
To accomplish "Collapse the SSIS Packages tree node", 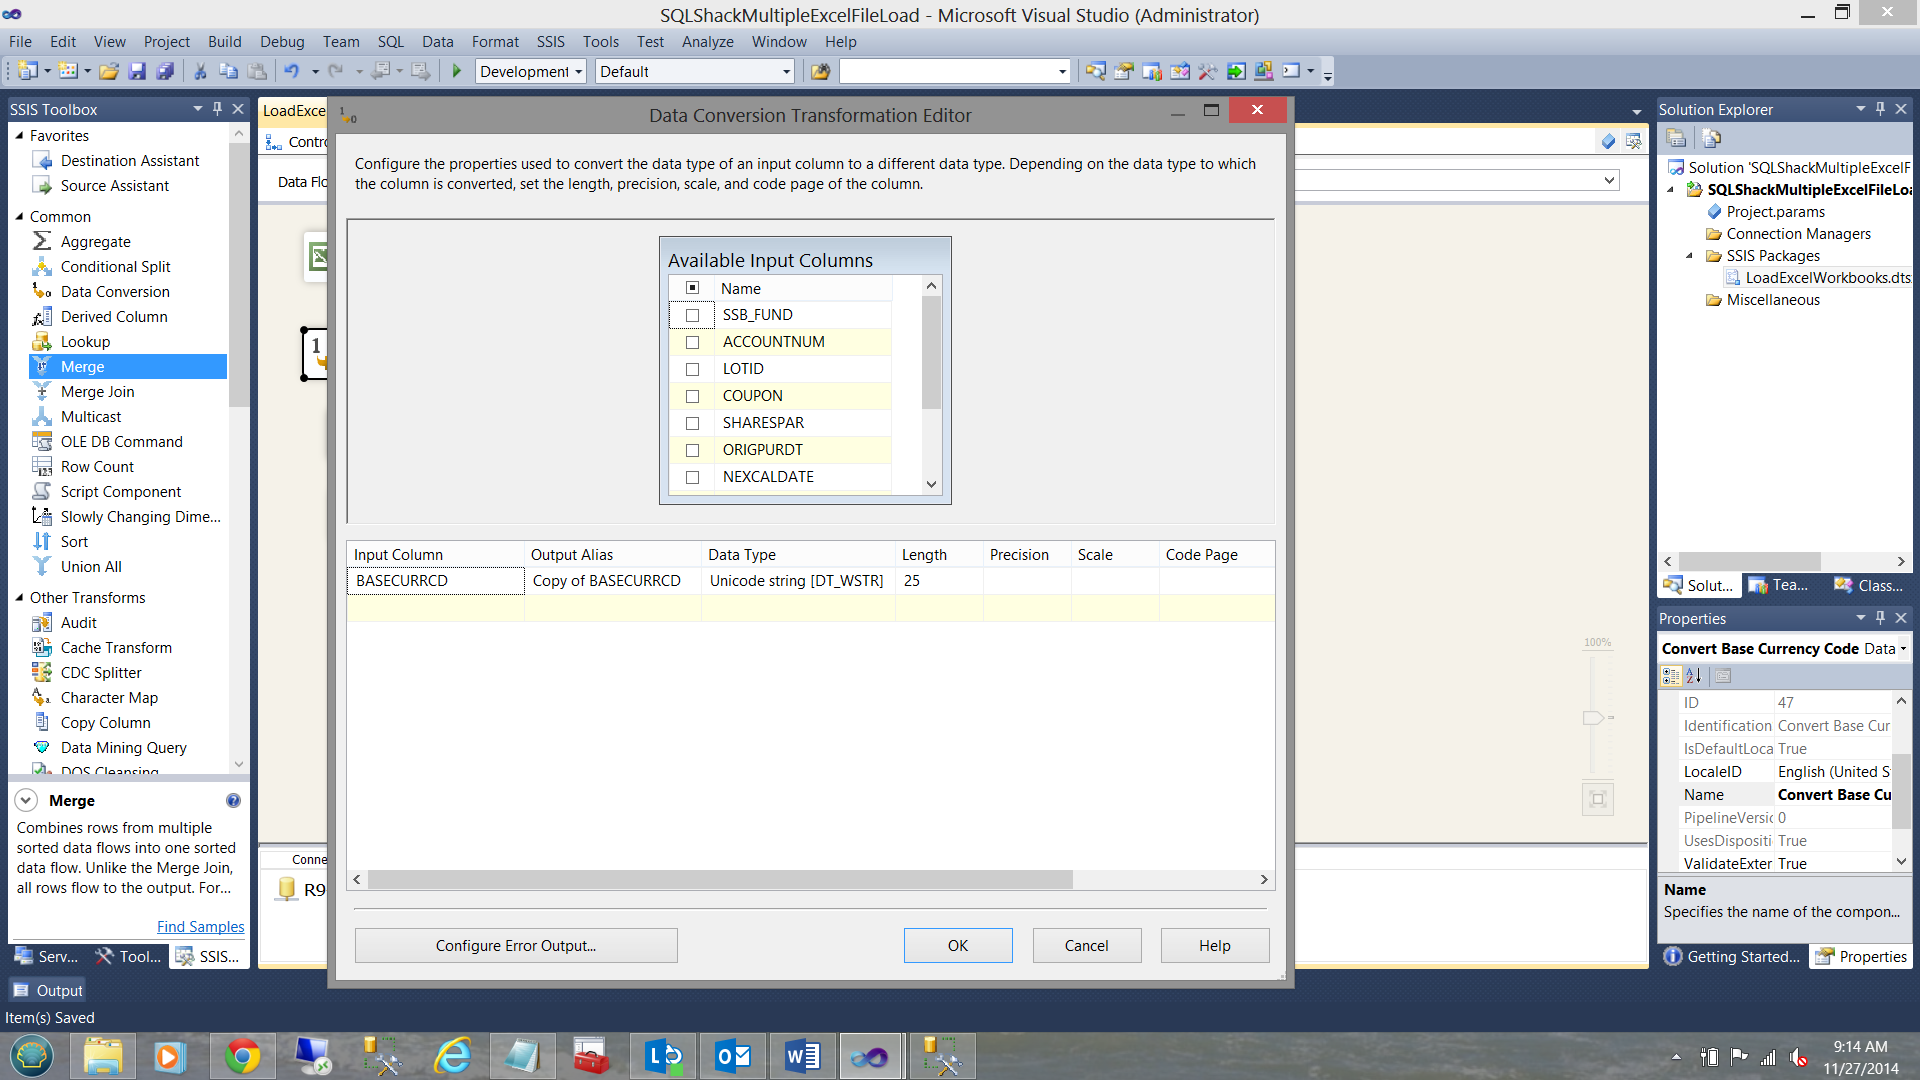I will 1690,256.
